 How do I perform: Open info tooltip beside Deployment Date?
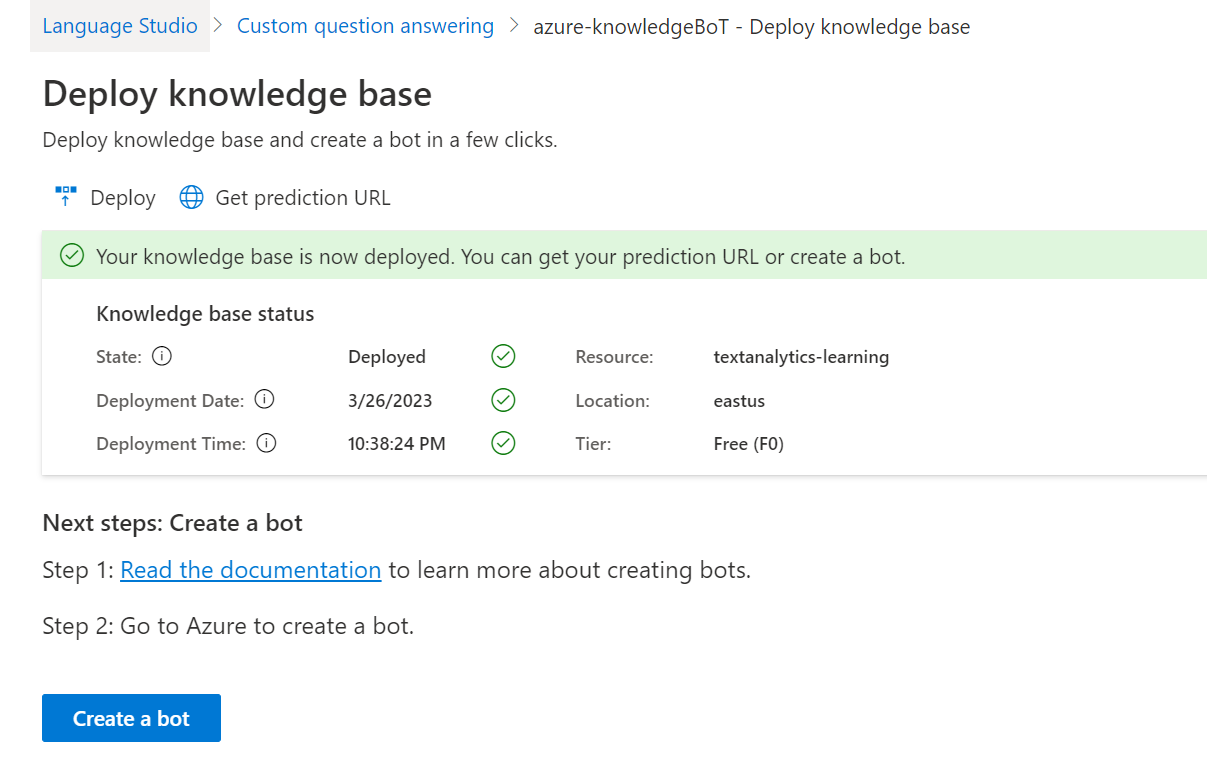[264, 400]
